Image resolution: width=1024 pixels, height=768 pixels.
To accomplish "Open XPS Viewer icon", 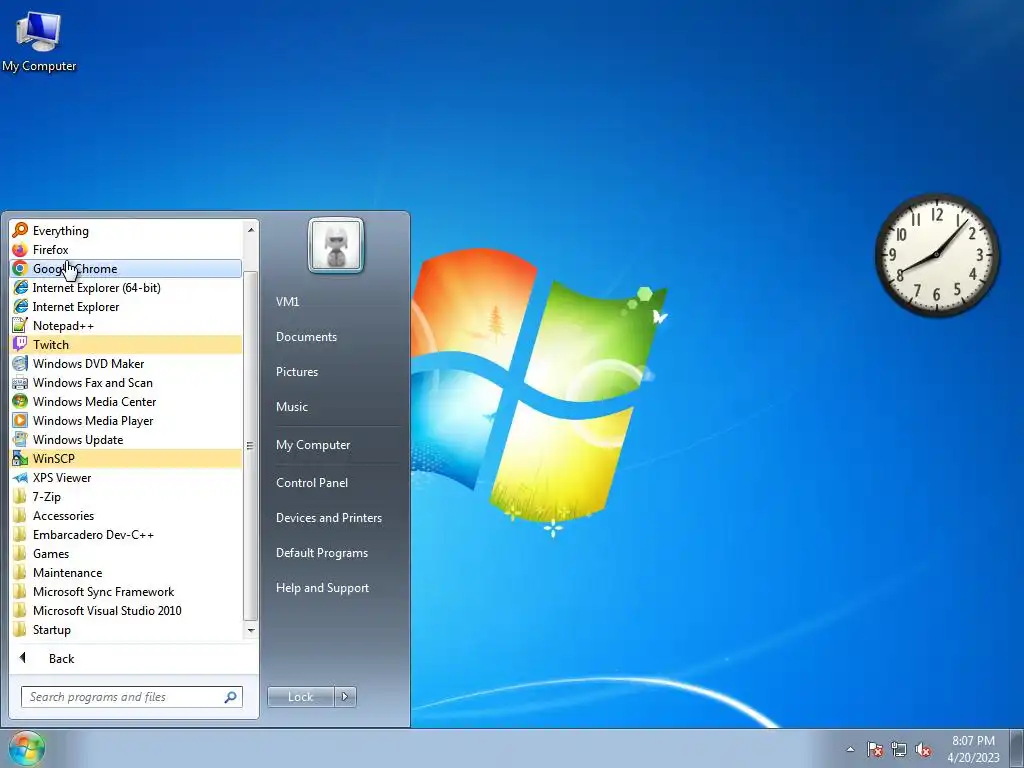I will point(20,477).
